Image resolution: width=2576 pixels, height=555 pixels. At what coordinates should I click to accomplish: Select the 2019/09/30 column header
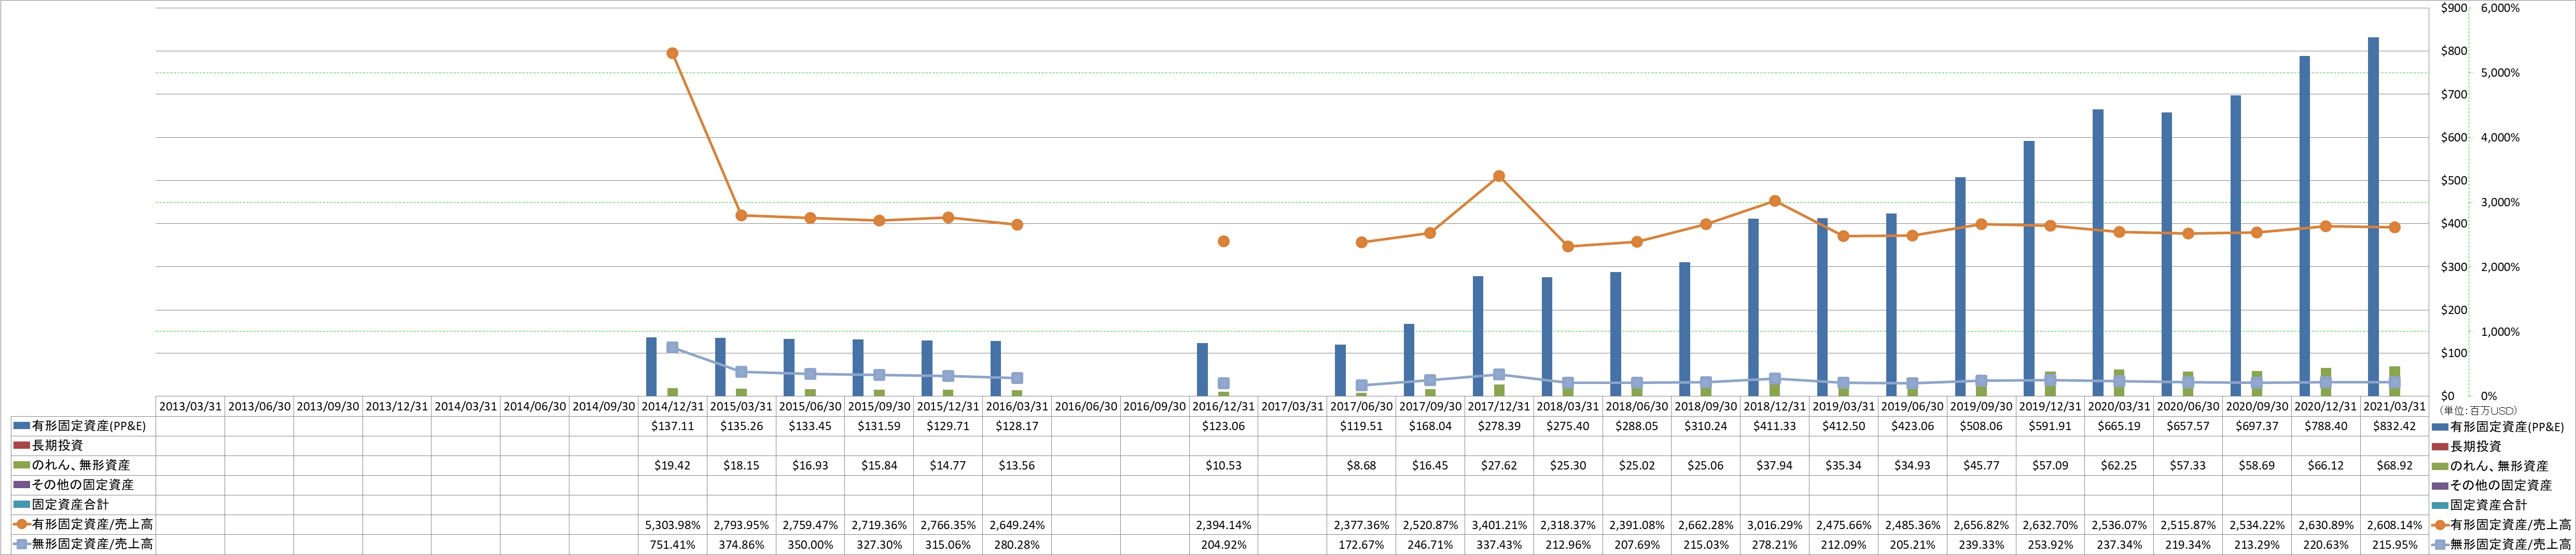click(x=1982, y=407)
